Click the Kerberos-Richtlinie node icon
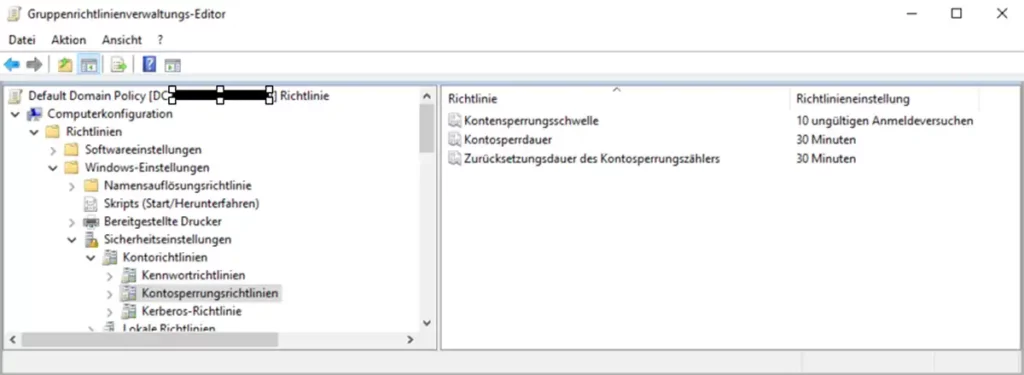 (x=129, y=311)
